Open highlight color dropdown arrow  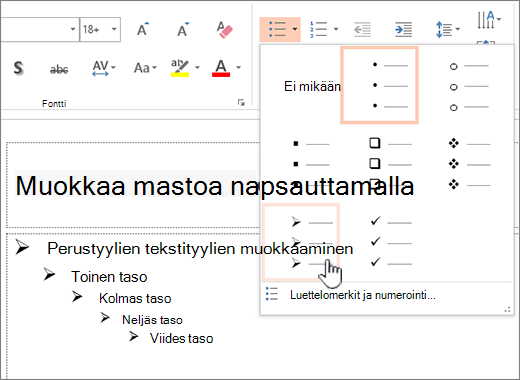coord(197,68)
